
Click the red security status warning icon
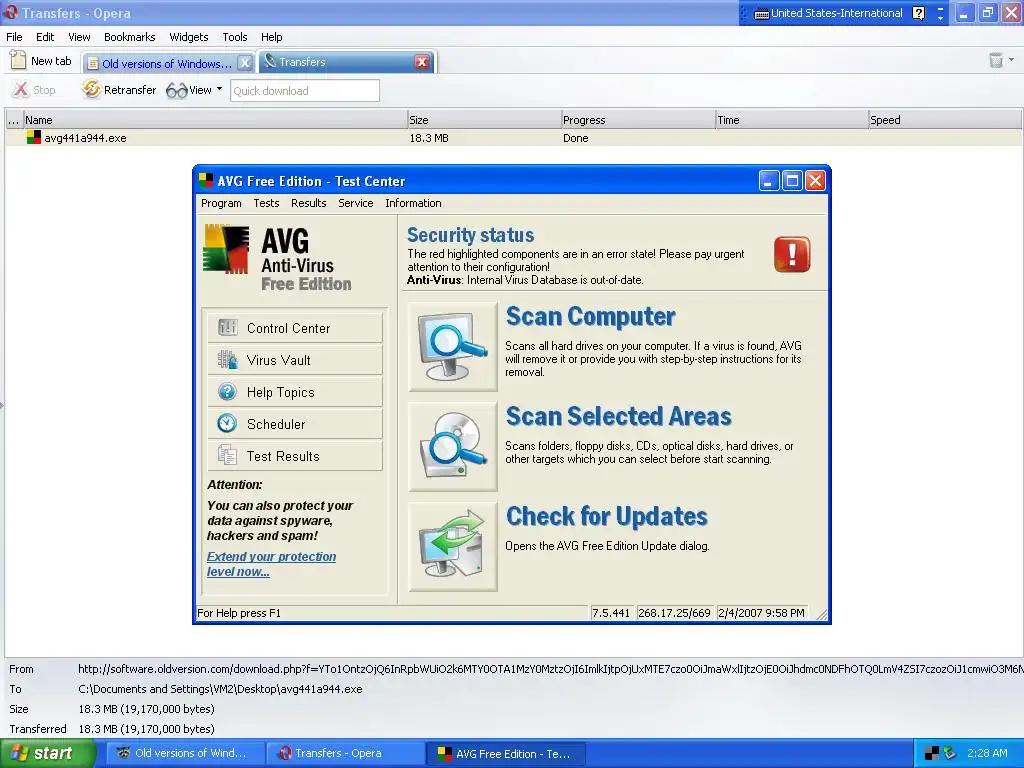[x=792, y=254]
